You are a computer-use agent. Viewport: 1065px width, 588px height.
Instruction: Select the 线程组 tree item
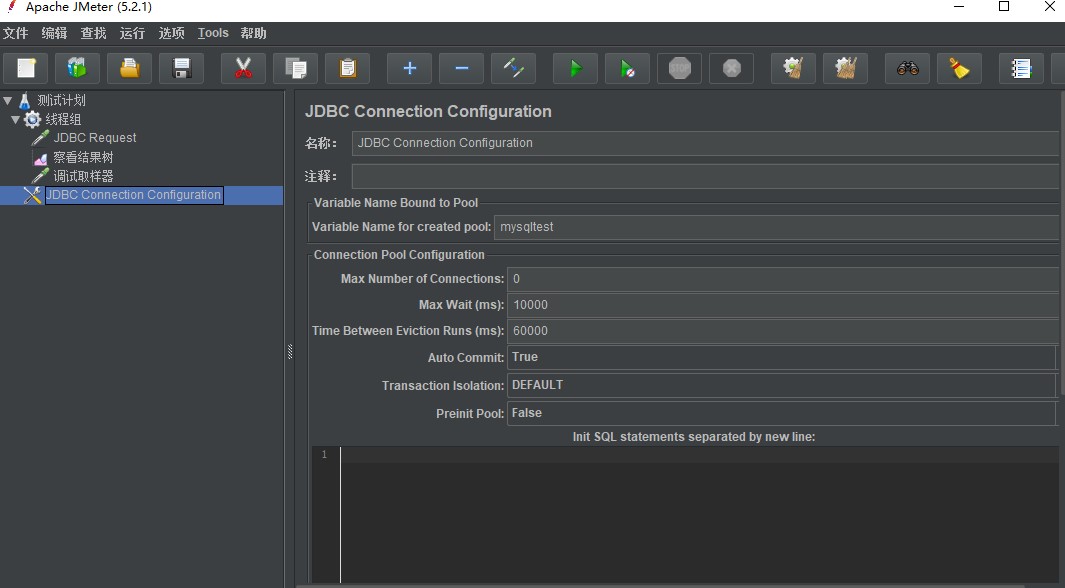(x=63, y=120)
